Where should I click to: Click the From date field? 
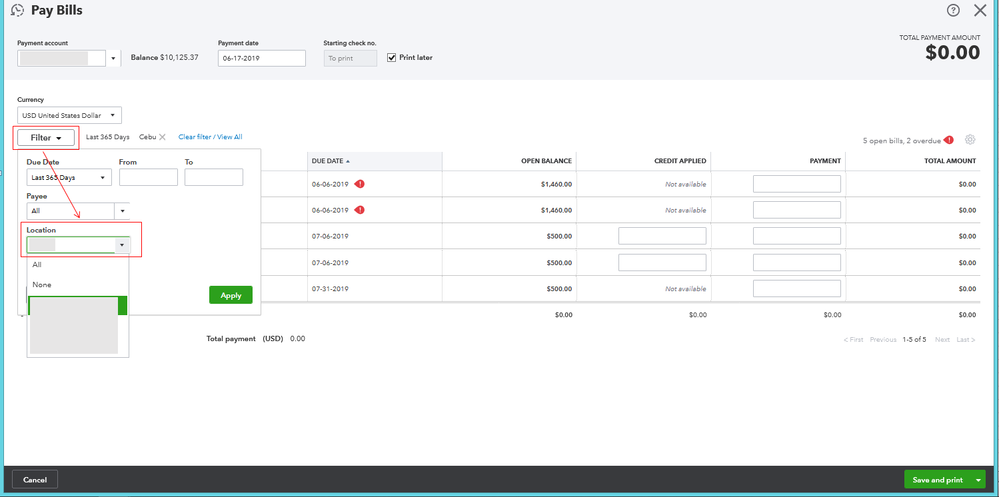coord(148,177)
